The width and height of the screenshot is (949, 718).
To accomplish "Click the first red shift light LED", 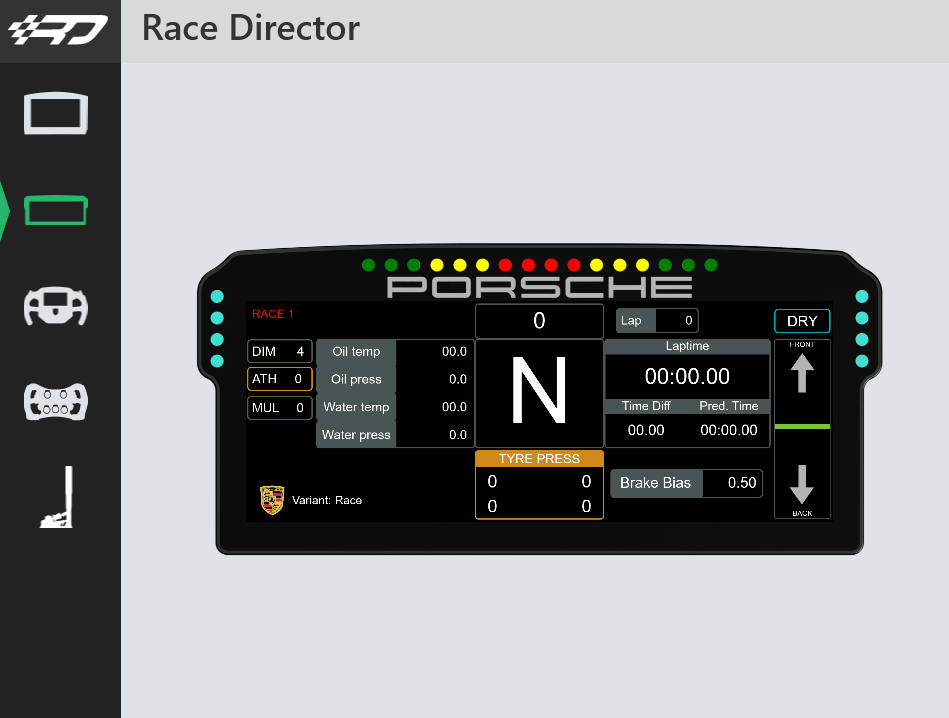I will 505,265.
